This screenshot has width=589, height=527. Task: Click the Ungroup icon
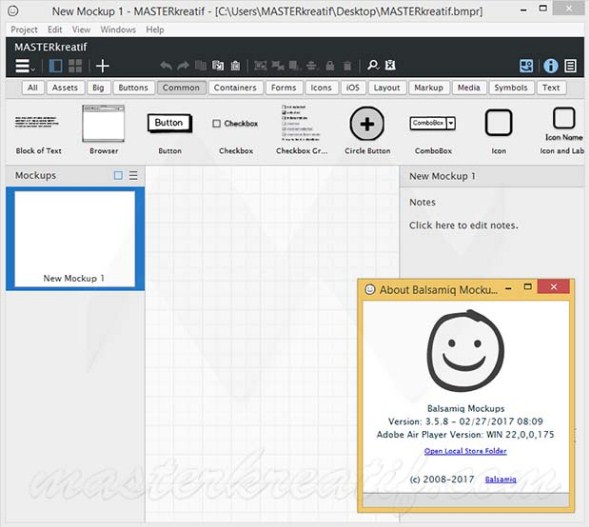tap(278, 66)
